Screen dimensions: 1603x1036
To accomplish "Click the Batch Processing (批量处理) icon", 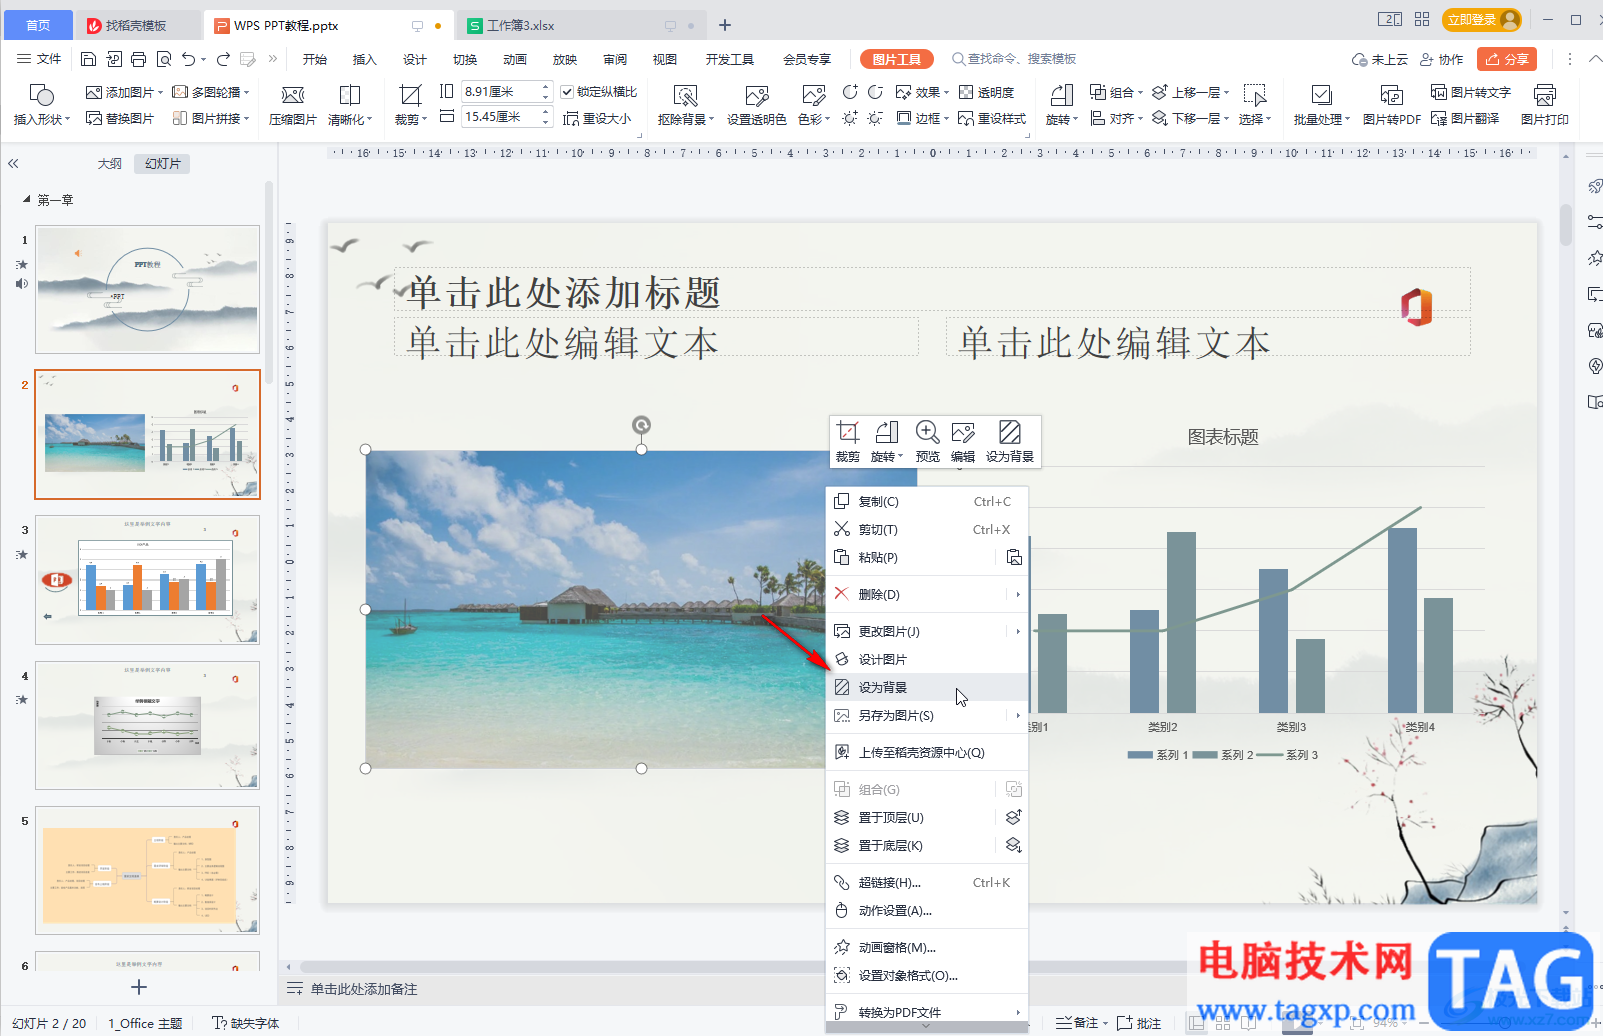I will (1321, 104).
